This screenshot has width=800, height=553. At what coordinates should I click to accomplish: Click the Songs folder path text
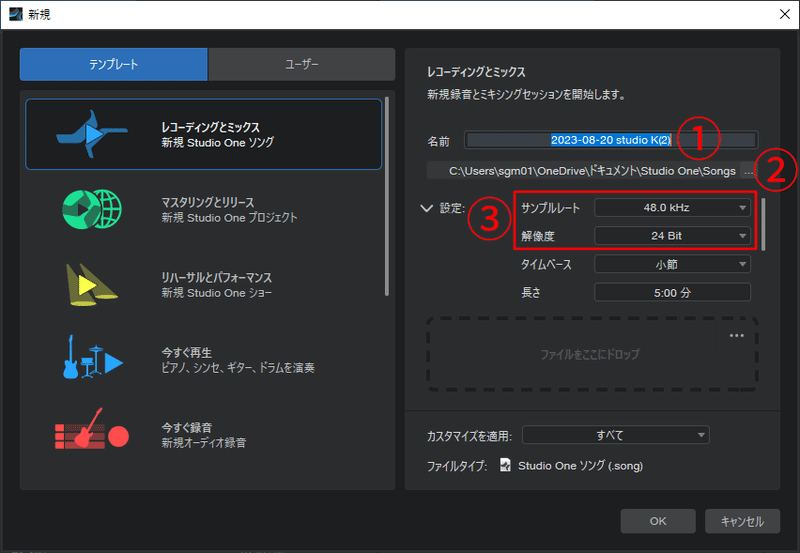point(592,171)
